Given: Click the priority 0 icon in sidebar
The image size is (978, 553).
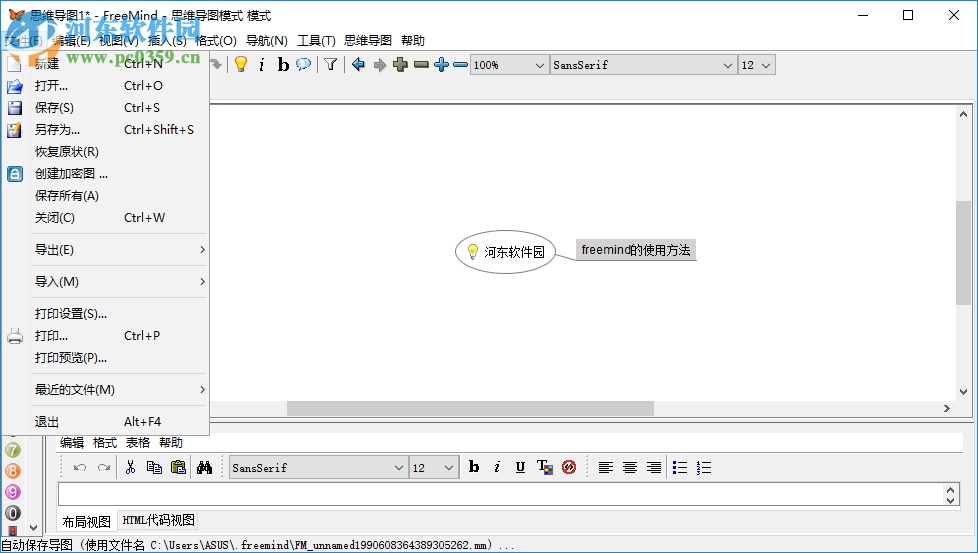Looking at the screenshot, I should coord(13,513).
